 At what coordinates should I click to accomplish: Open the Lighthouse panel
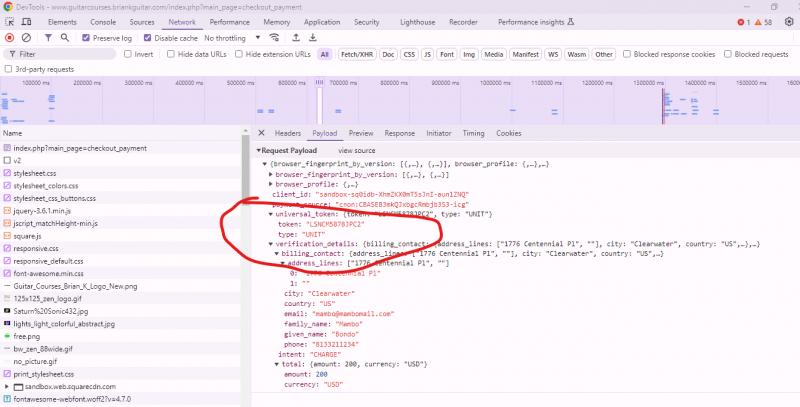[x=417, y=22]
